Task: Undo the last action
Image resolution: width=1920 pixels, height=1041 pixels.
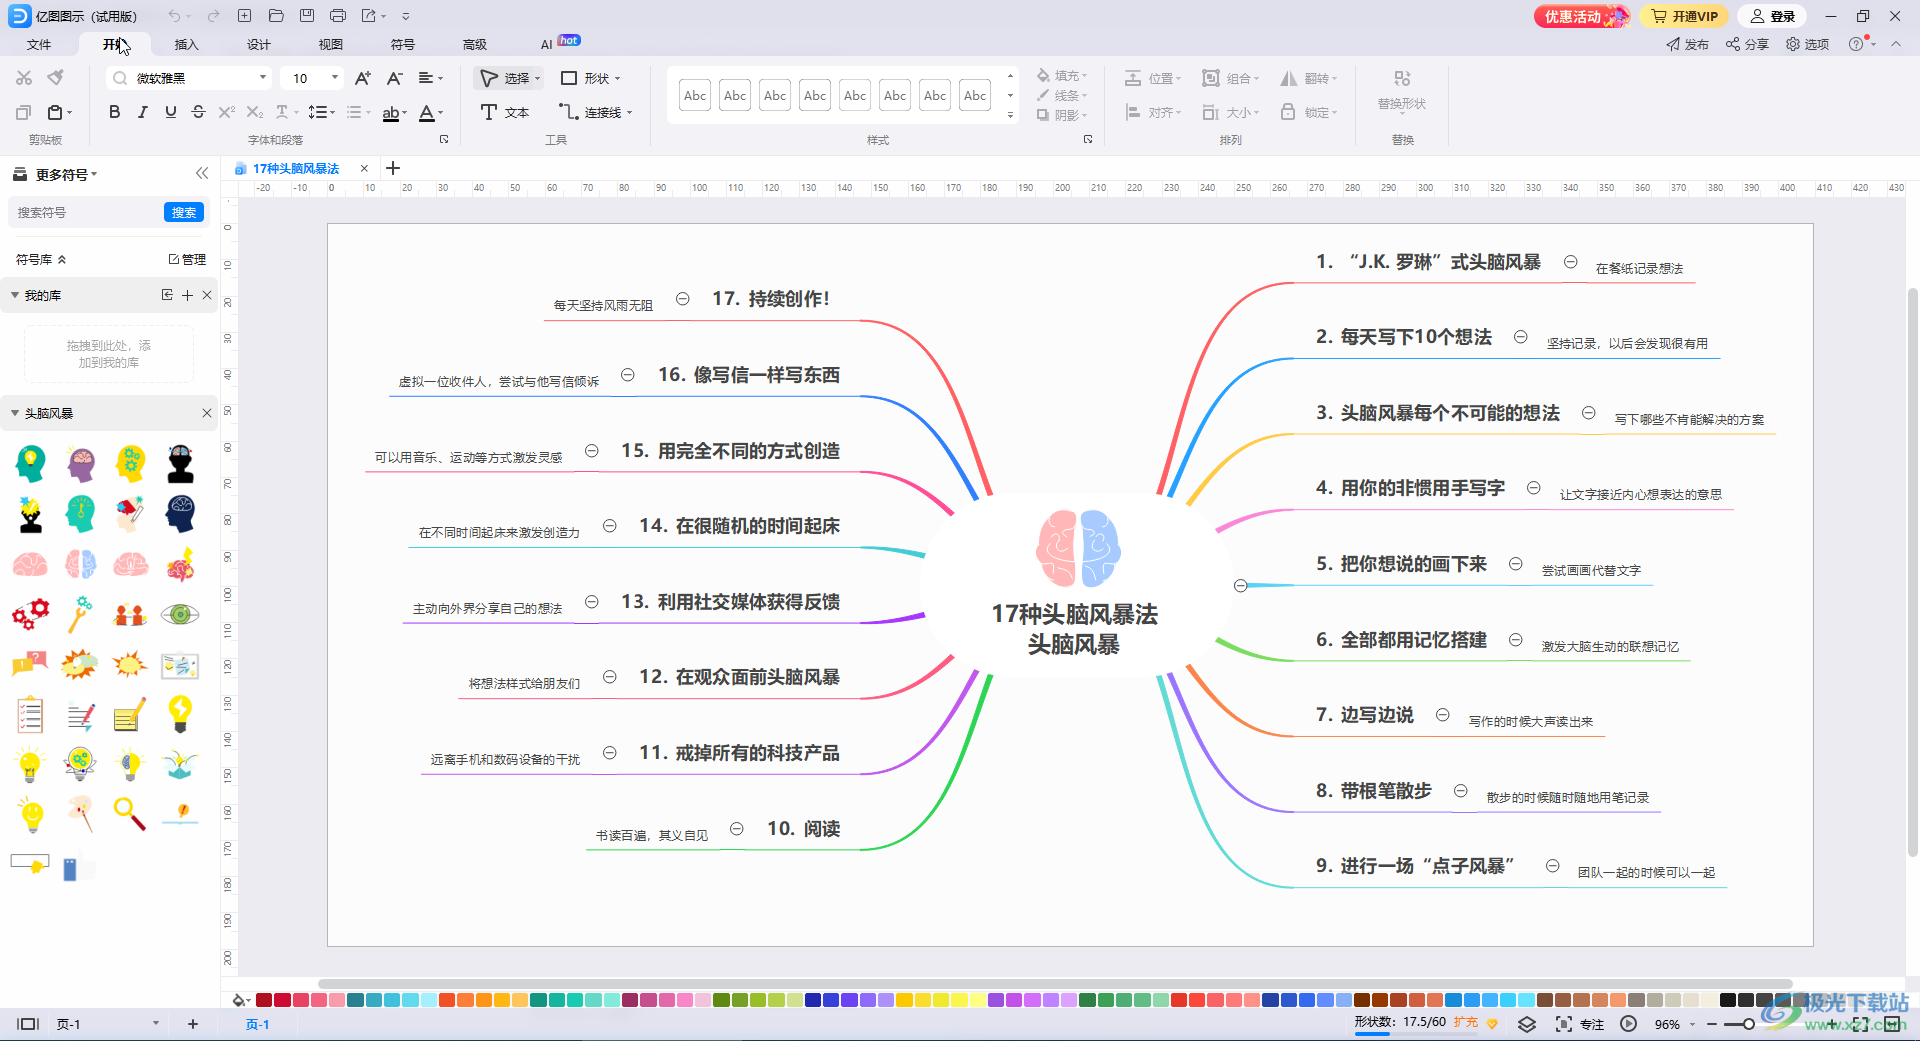Action: tap(175, 16)
